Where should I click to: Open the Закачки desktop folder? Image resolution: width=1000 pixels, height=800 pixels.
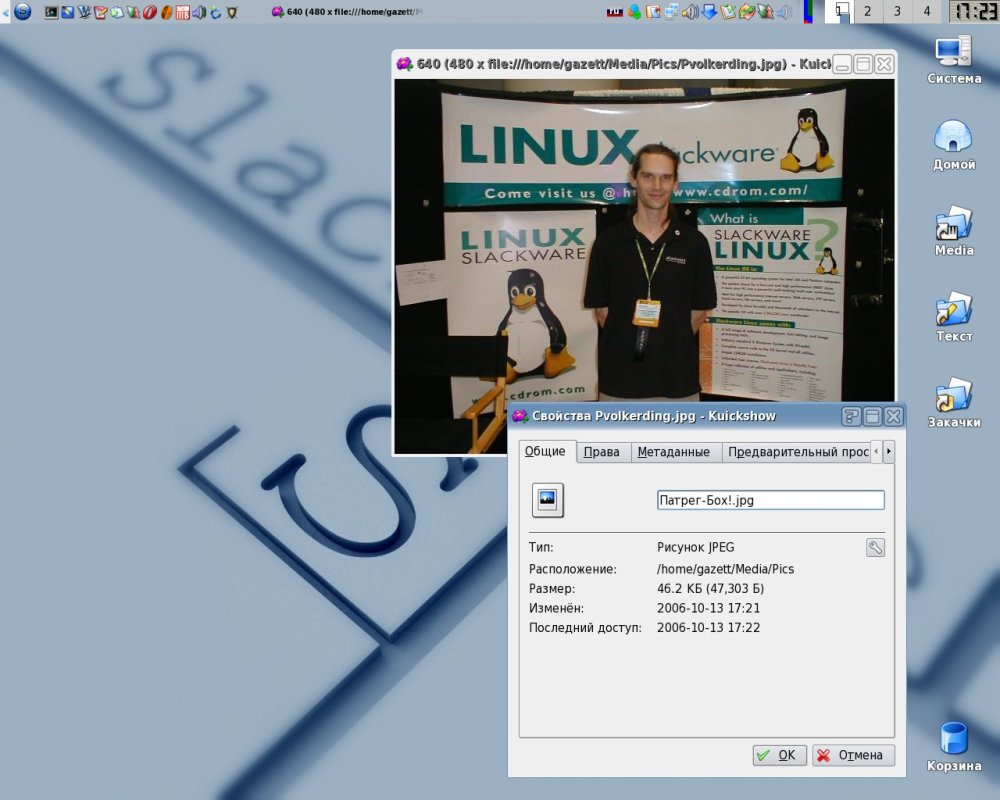click(954, 403)
